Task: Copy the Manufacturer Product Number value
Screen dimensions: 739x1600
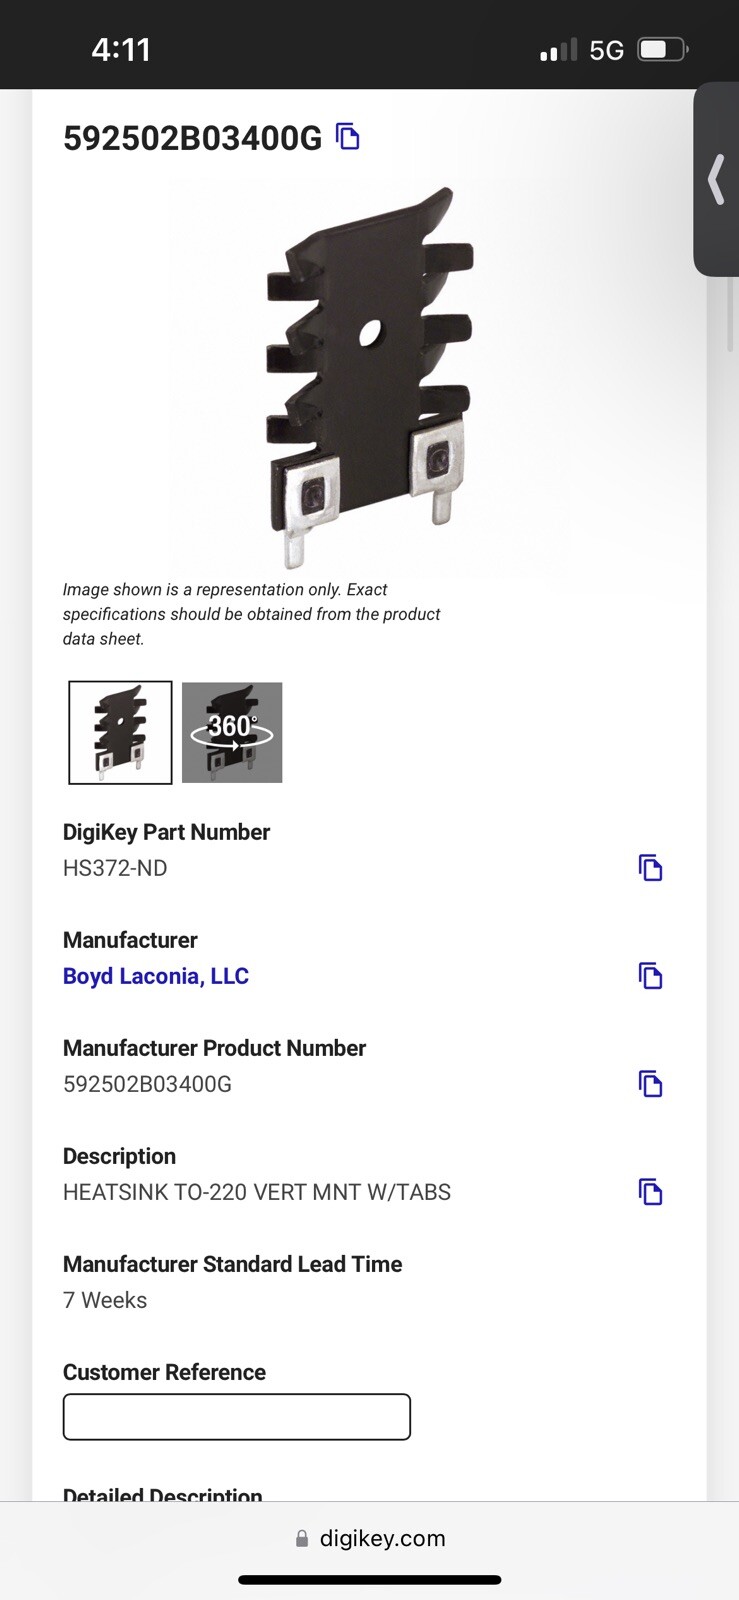Action: pyautogui.click(x=650, y=1084)
